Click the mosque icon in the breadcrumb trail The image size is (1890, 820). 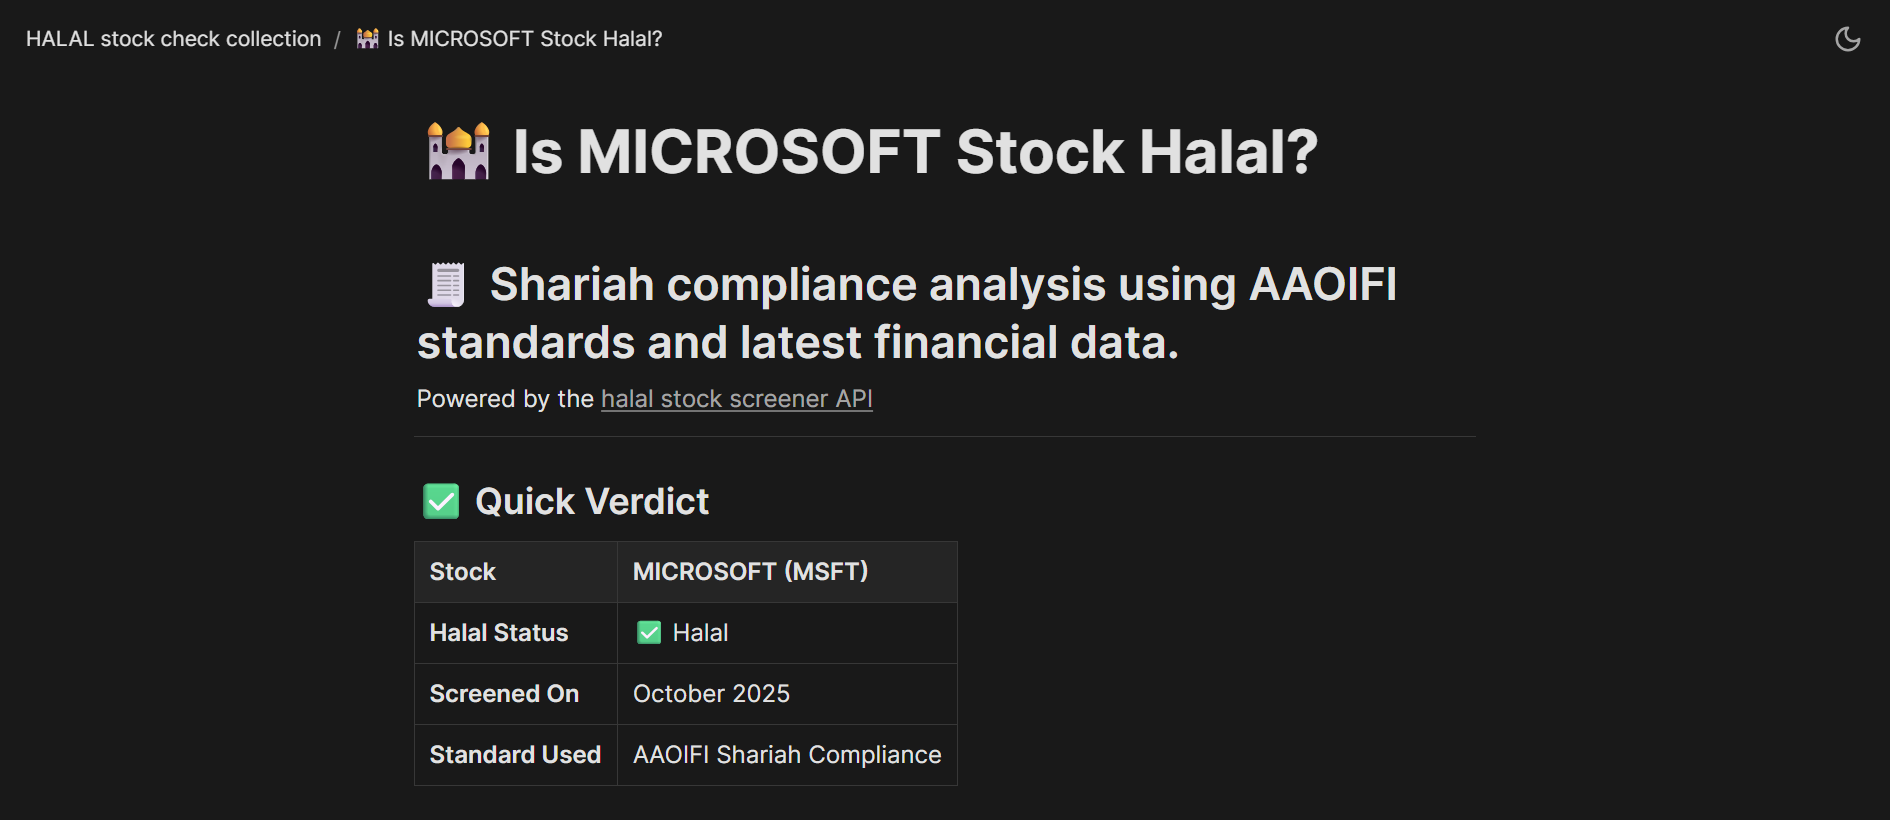click(366, 38)
